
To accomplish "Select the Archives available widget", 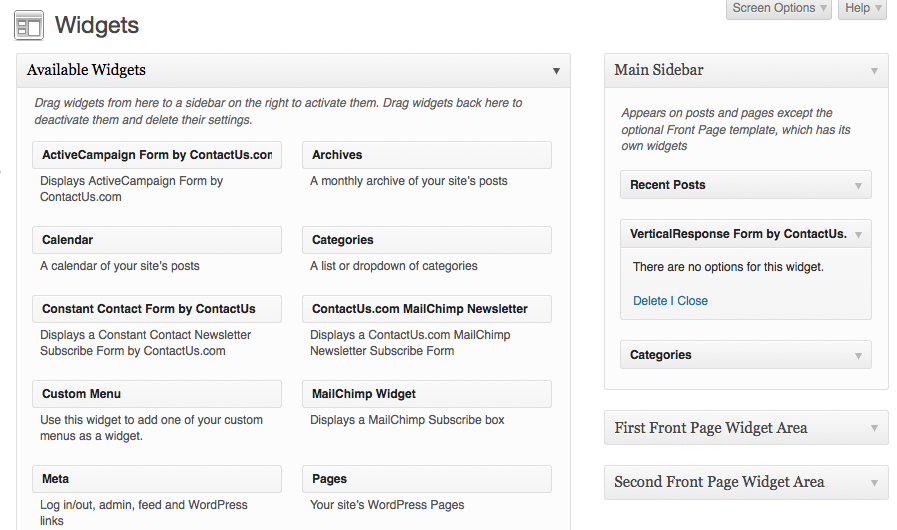I will 427,155.
